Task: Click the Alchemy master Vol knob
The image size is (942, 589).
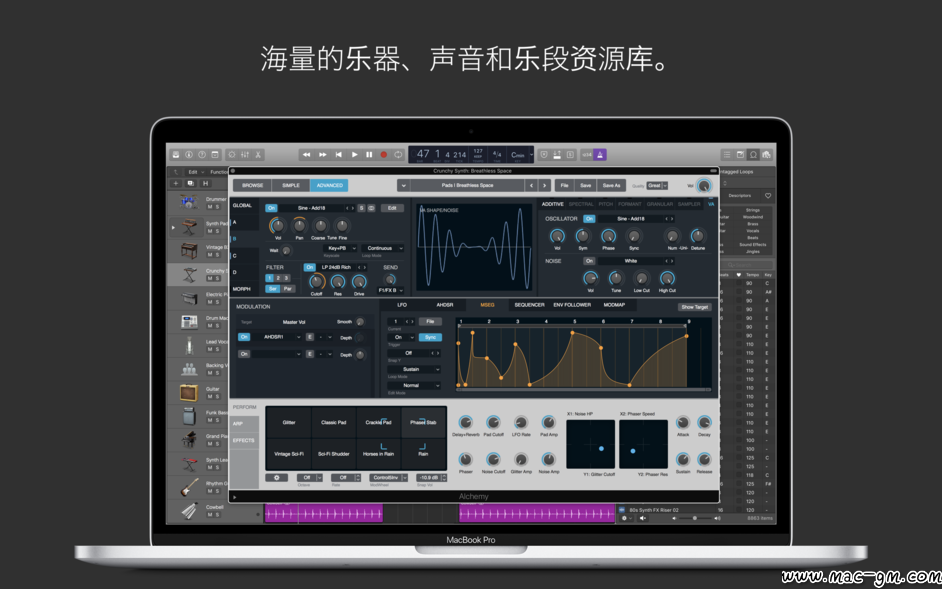Action: coord(704,186)
